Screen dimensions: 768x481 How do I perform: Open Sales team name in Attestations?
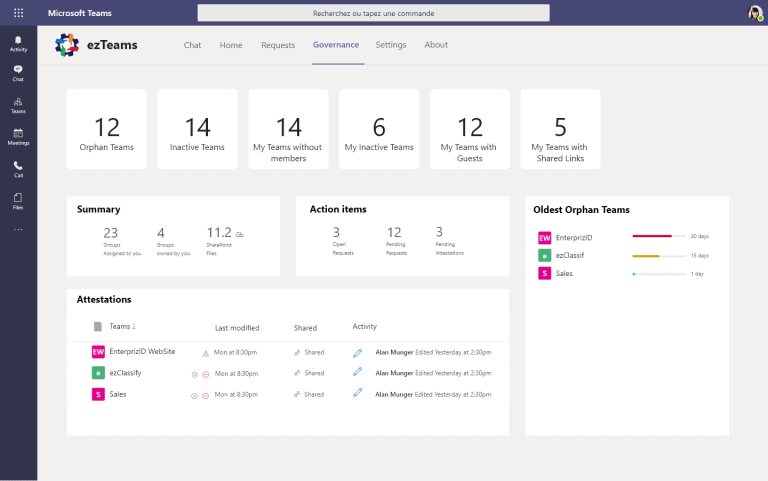[x=118, y=394]
